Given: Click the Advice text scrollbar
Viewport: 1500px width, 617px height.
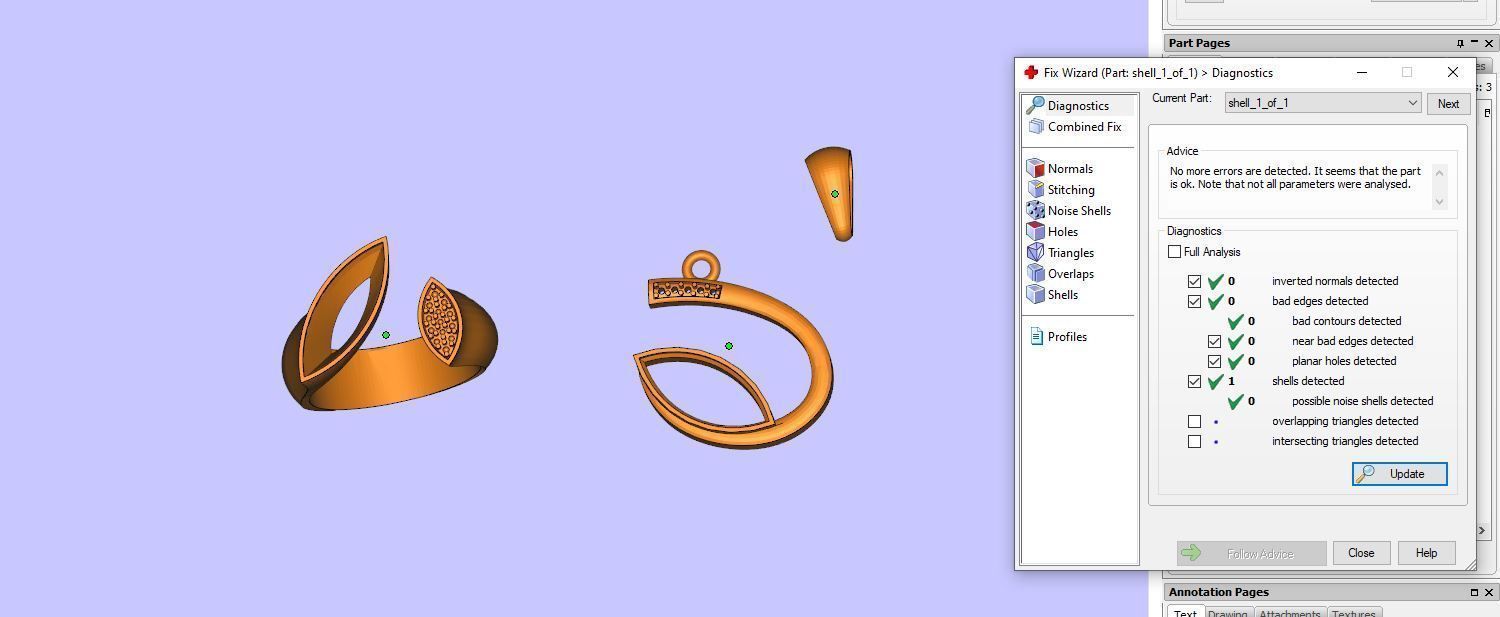Looking at the screenshot, I should pos(1440,187).
